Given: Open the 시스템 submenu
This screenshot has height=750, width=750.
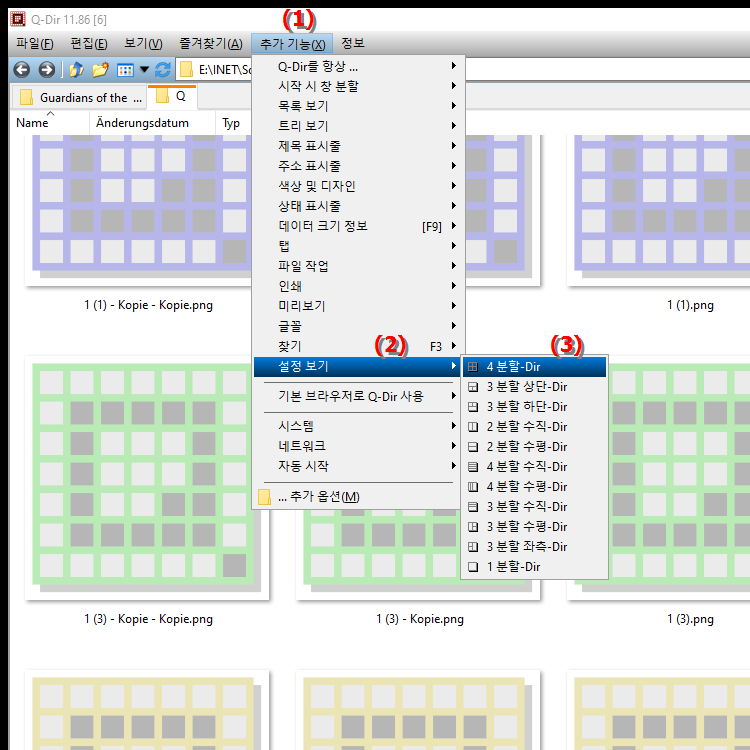Looking at the screenshot, I should click(356, 426).
